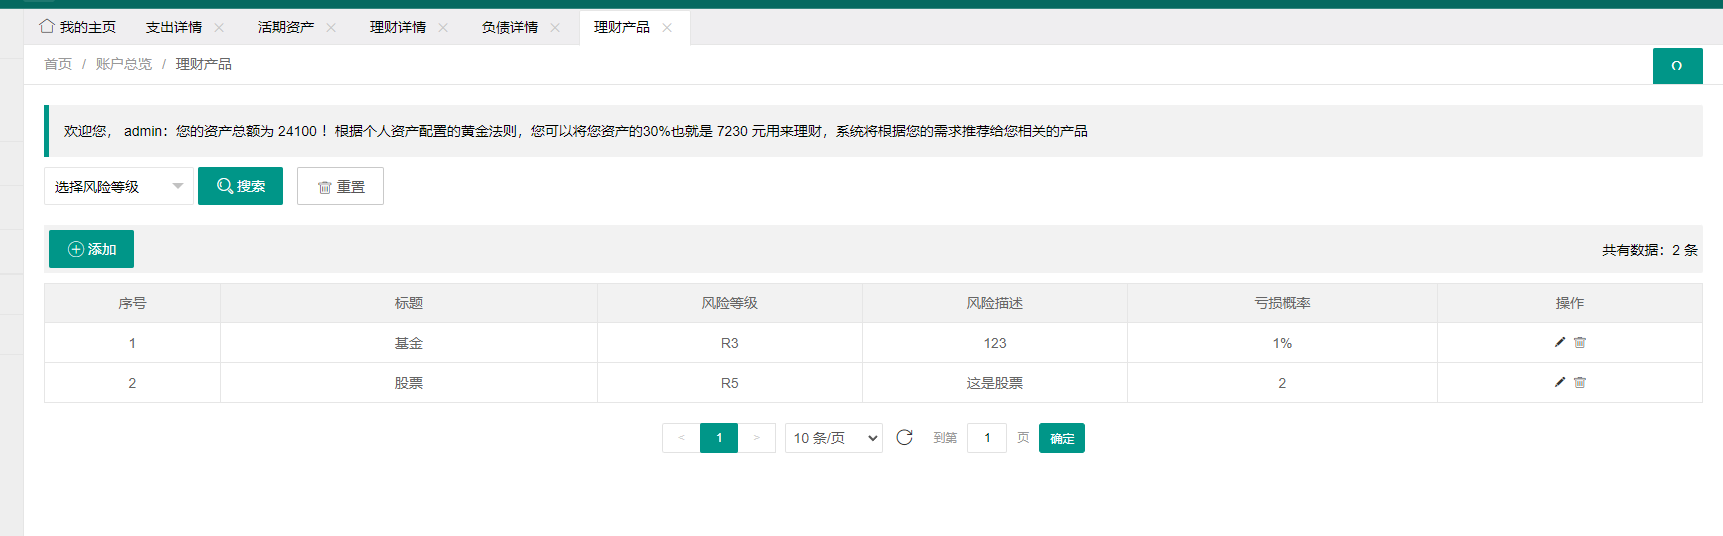Close the 活期资产 tab
This screenshot has height=536, width=1723.
(x=331, y=28)
